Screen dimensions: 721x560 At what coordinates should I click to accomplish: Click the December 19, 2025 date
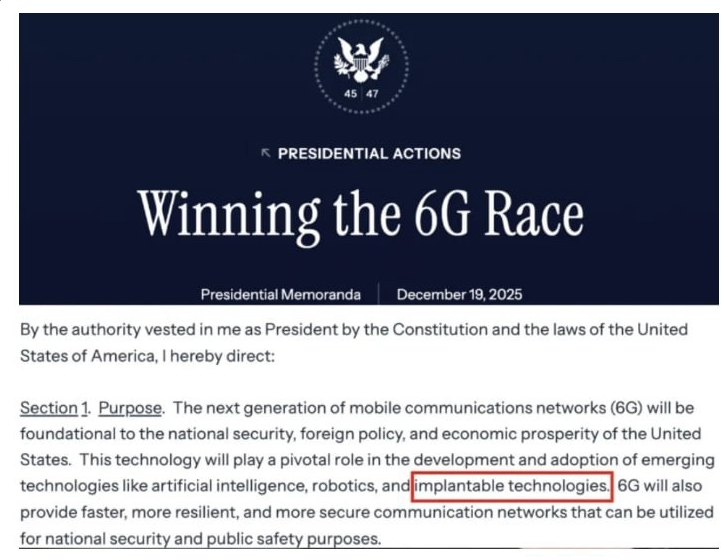[x=459, y=294]
